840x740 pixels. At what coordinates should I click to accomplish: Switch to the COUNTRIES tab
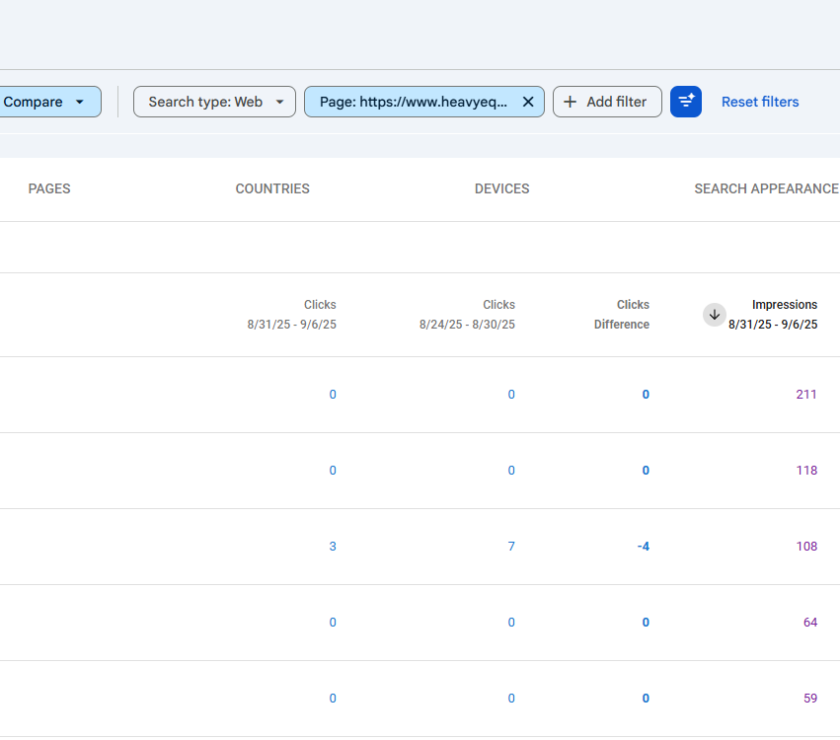click(x=272, y=189)
